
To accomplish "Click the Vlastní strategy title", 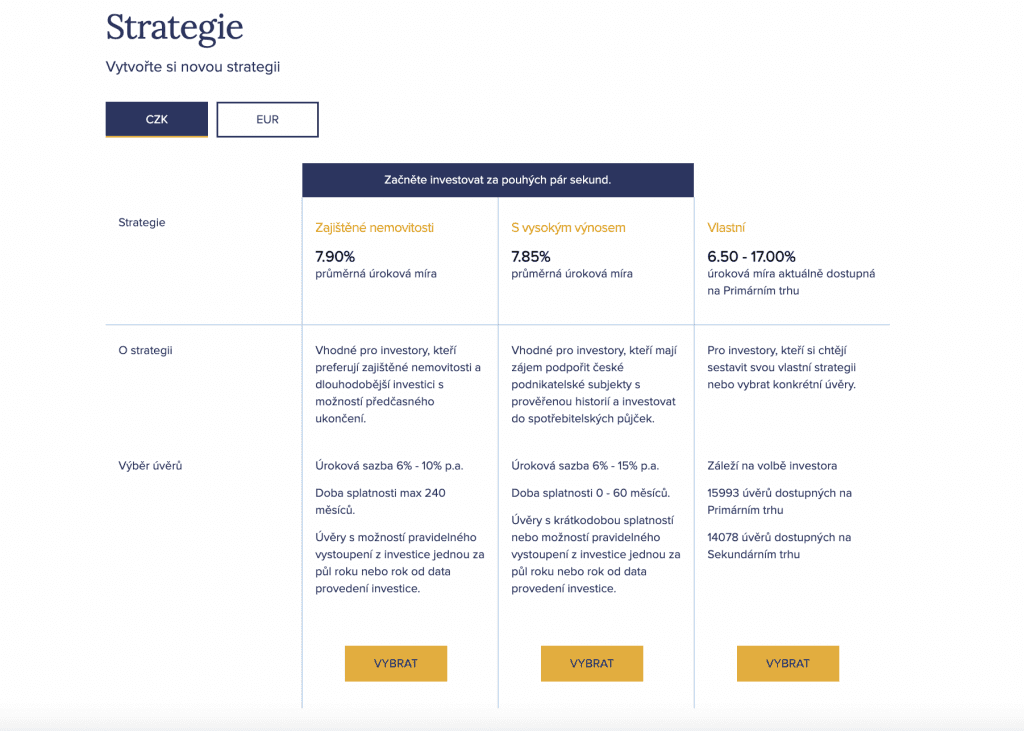I will (x=726, y=228).
